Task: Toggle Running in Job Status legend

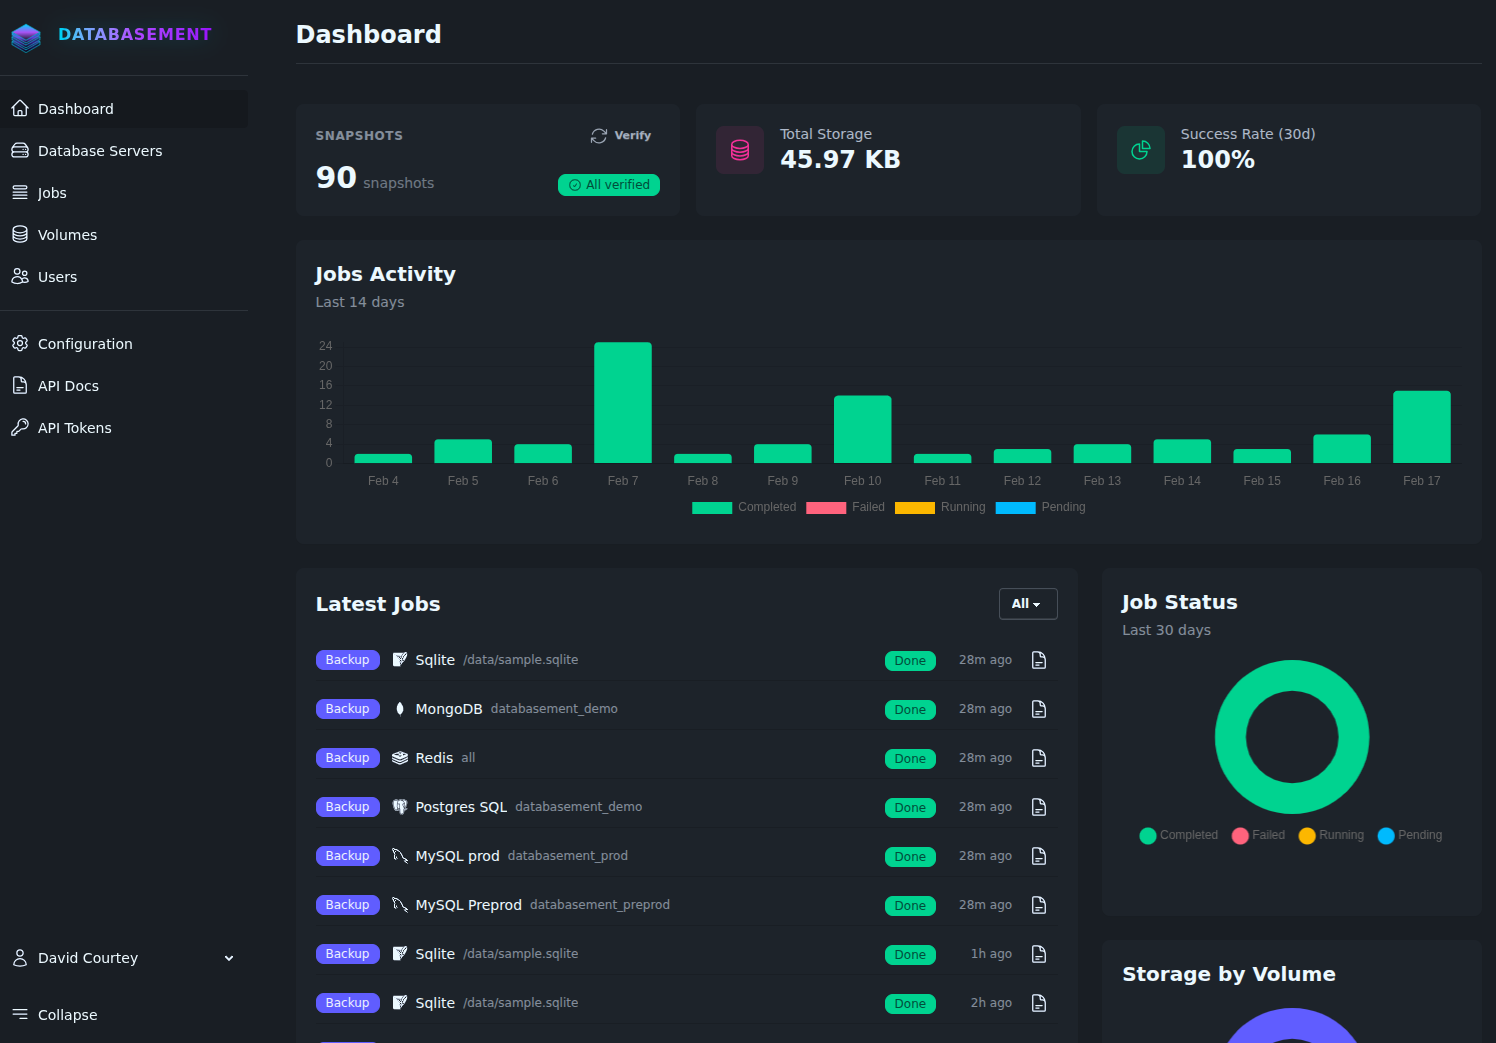Action: 1331,835
